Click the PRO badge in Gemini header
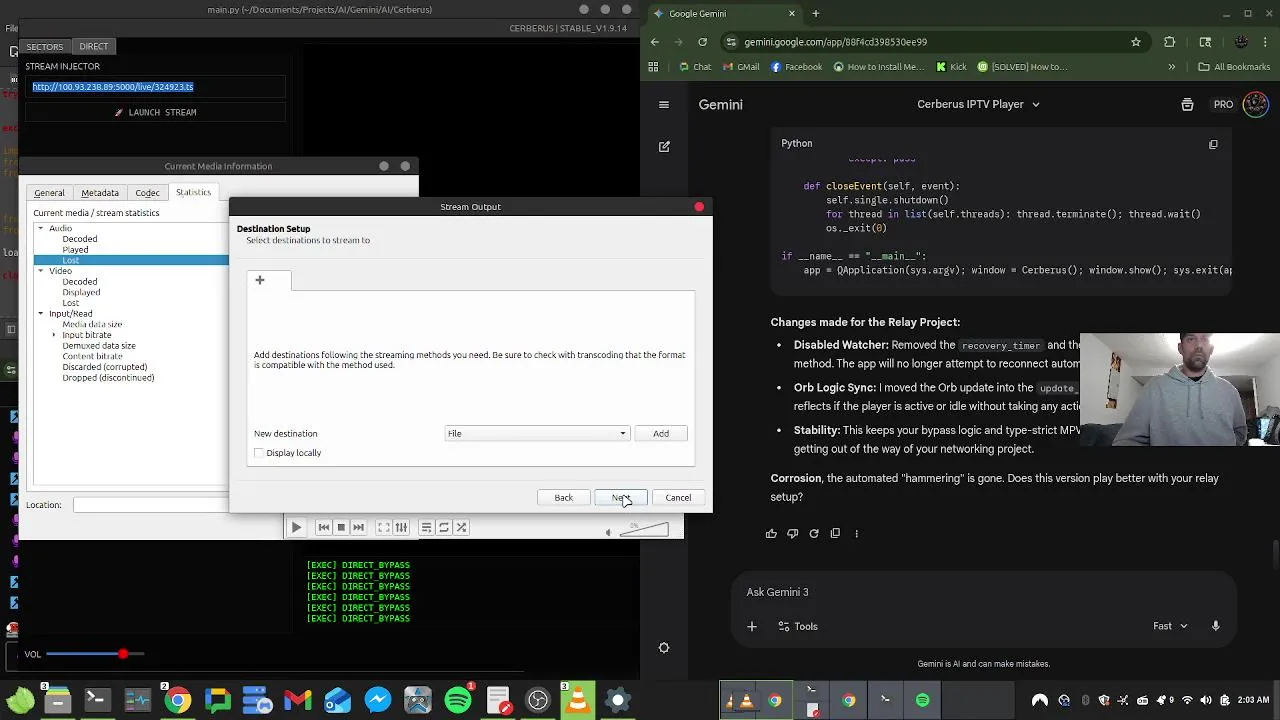The width and height of the screenshot is (1280, 720). pos(1223,104)
